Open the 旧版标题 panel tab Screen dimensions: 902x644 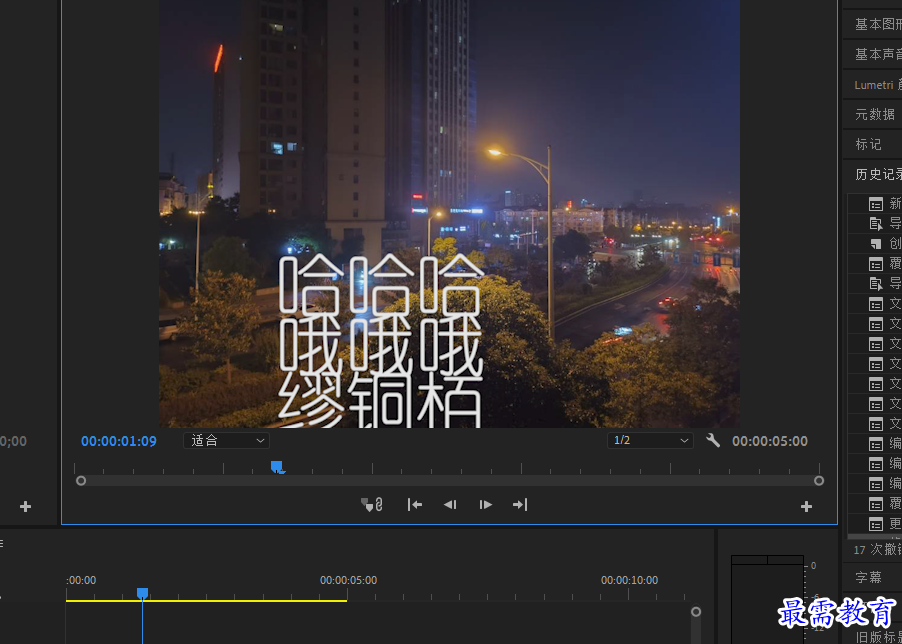(x=877, y=637)
